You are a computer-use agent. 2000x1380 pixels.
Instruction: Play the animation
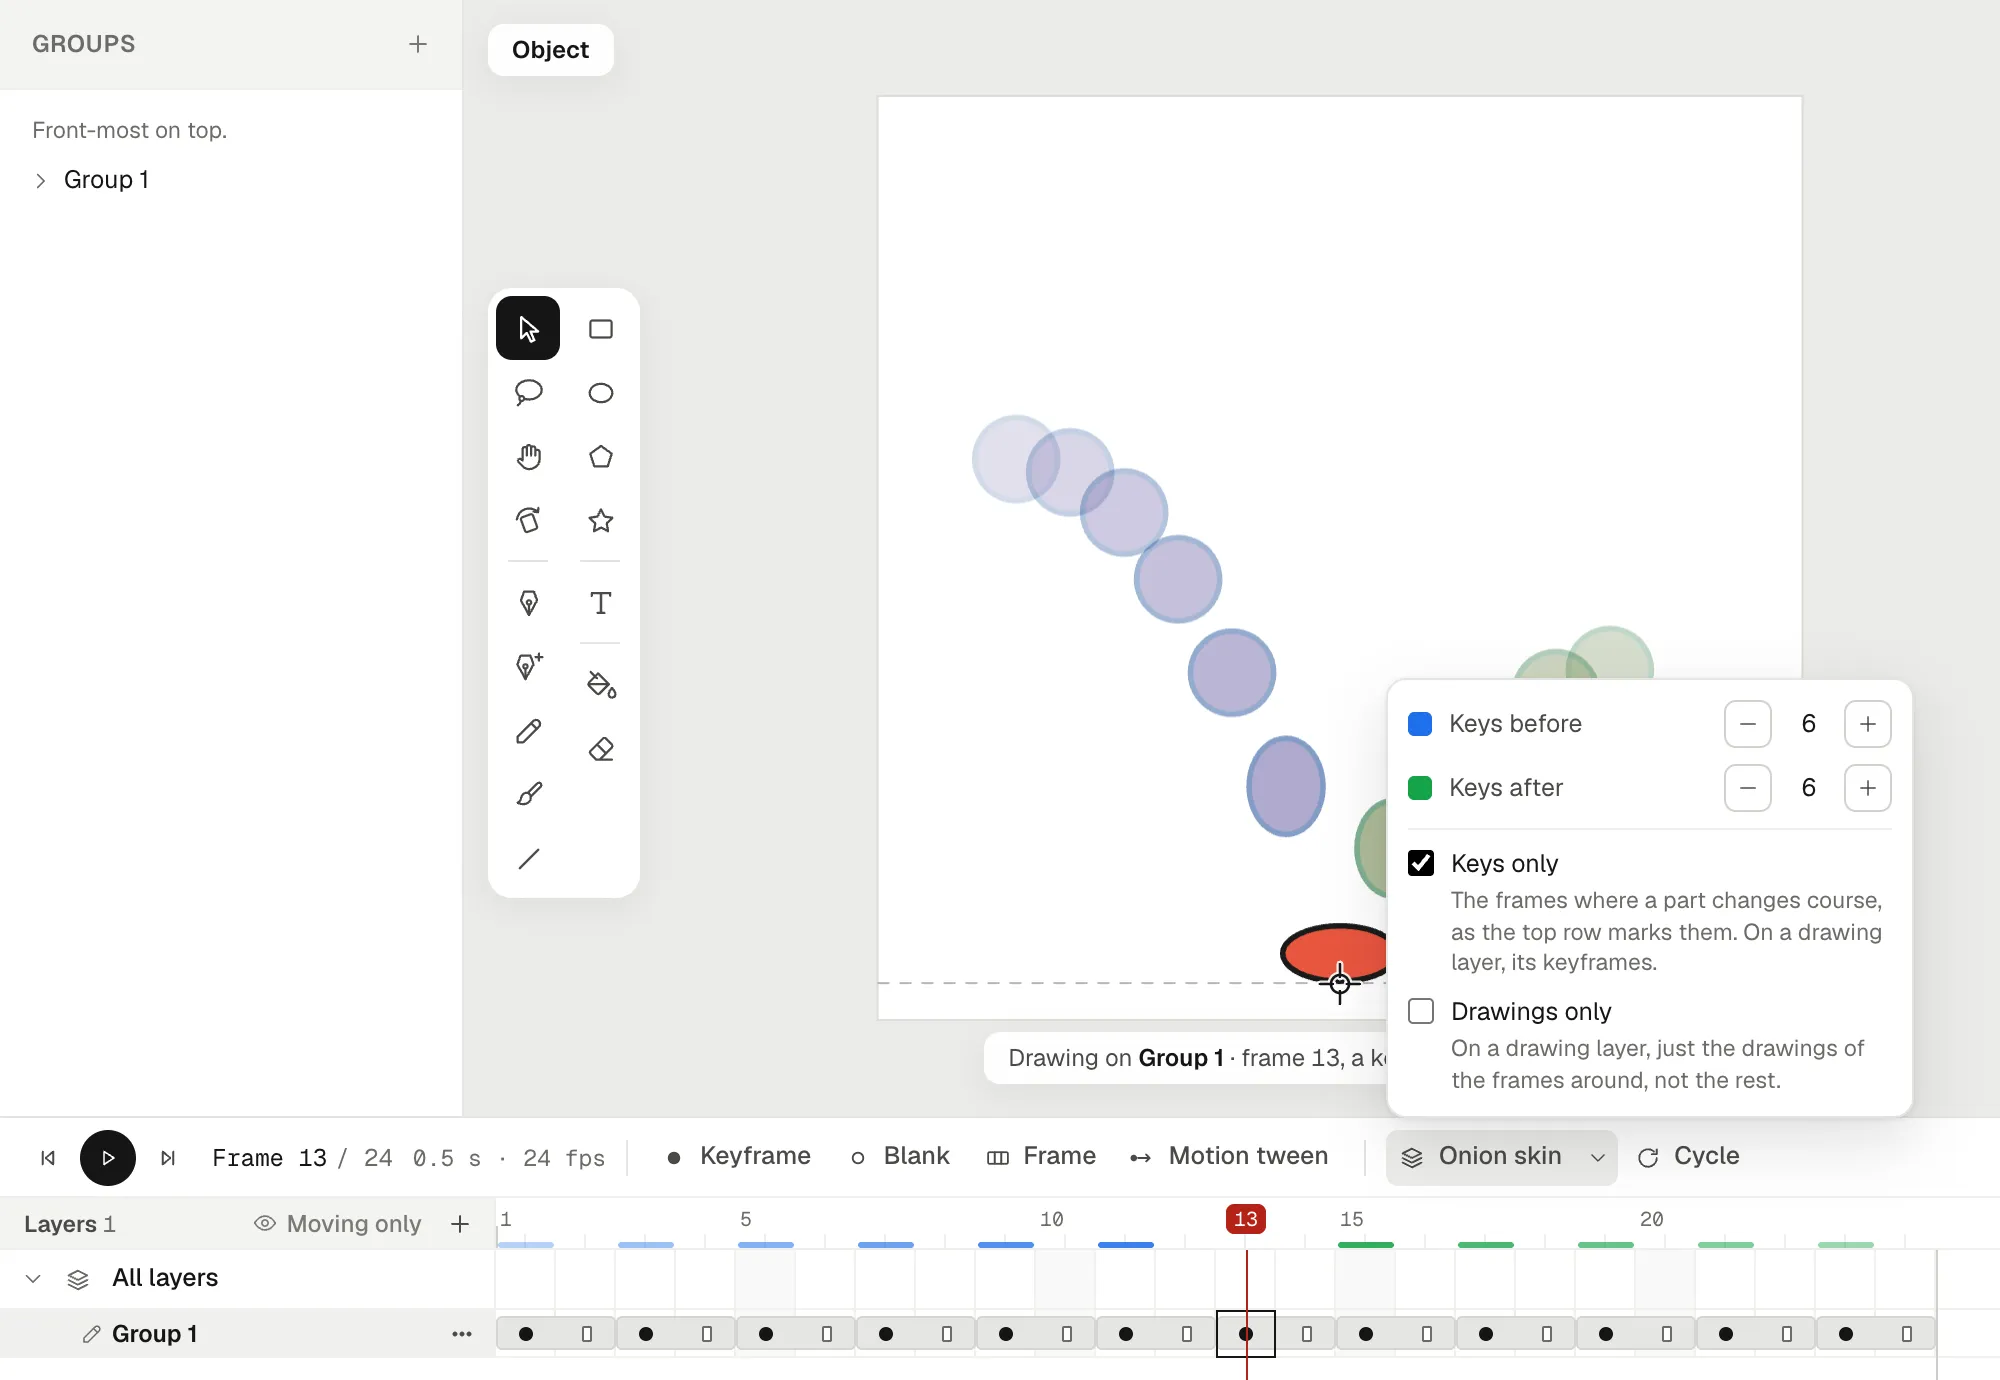click(108, 1158)
